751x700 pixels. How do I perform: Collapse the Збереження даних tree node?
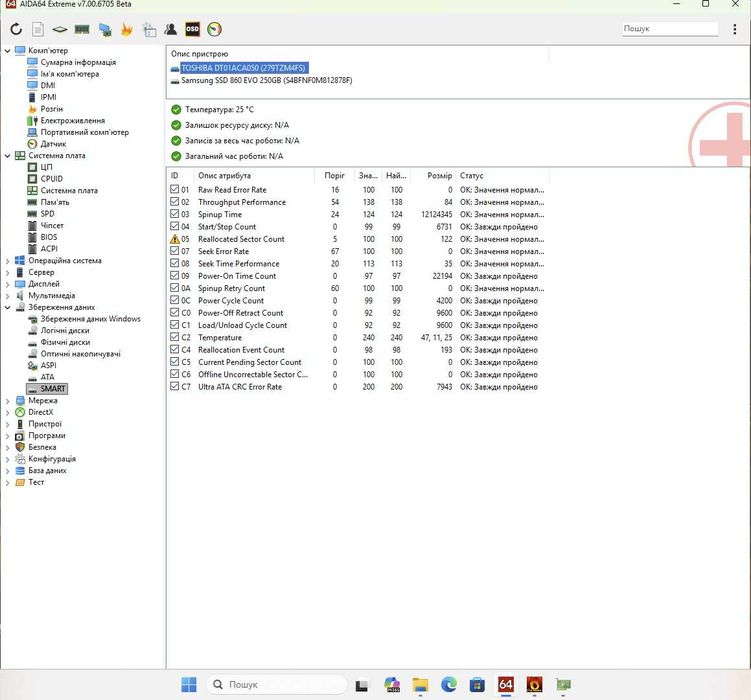click(x=7, y=307)
